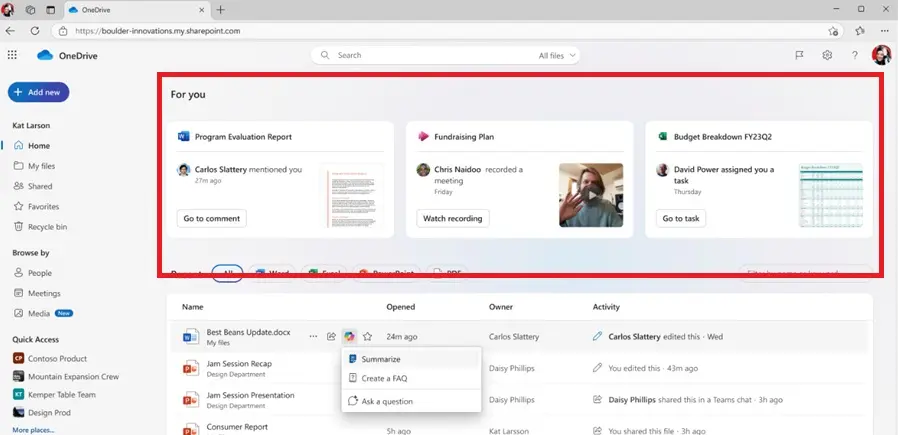Open the Jam Session Presentation file name
898x435 pixels.
tap(250, 395)
